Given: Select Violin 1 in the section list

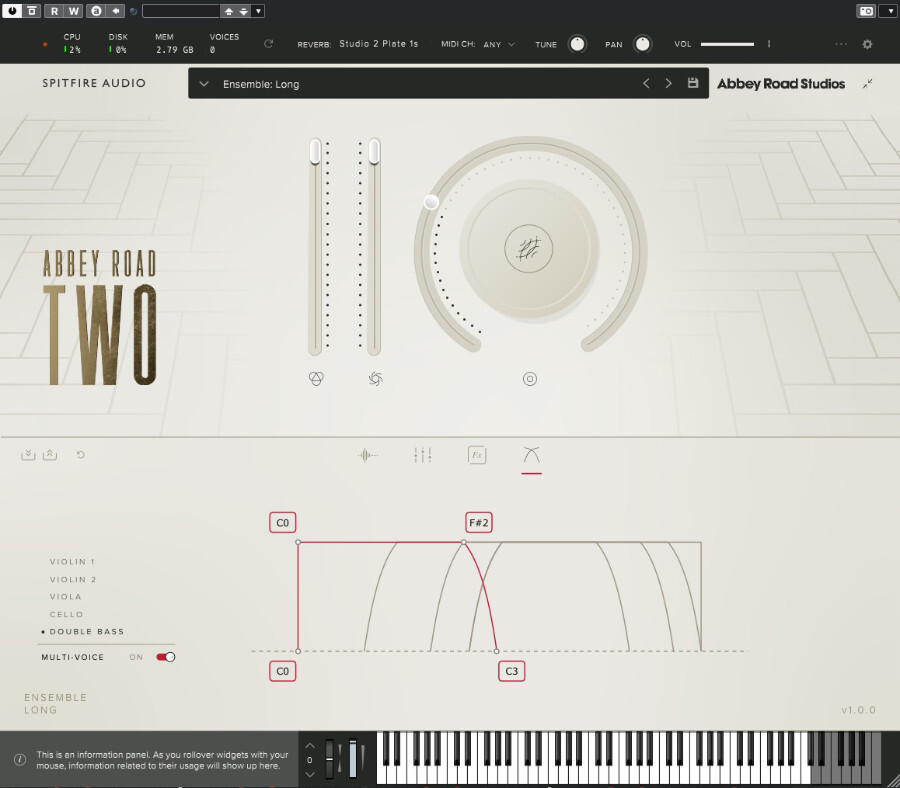Looking at the screenshot, I should click(72, 561).
